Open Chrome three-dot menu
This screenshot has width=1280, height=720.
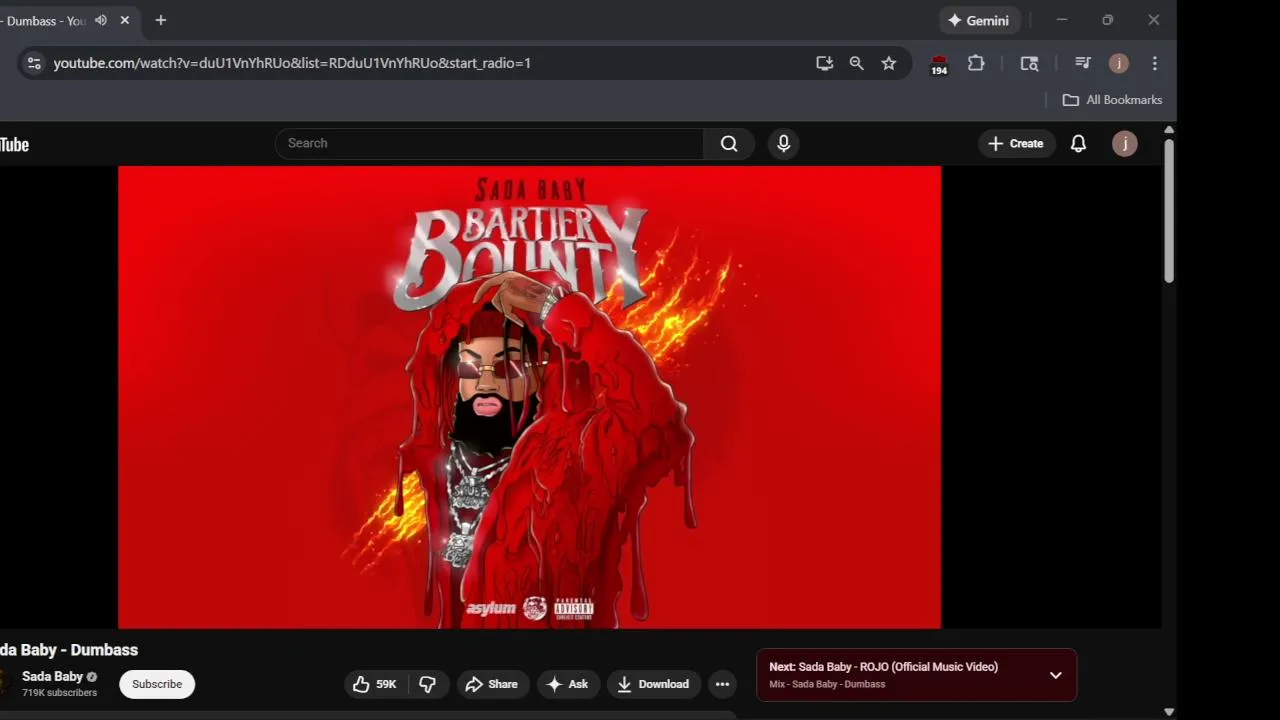1155,63
